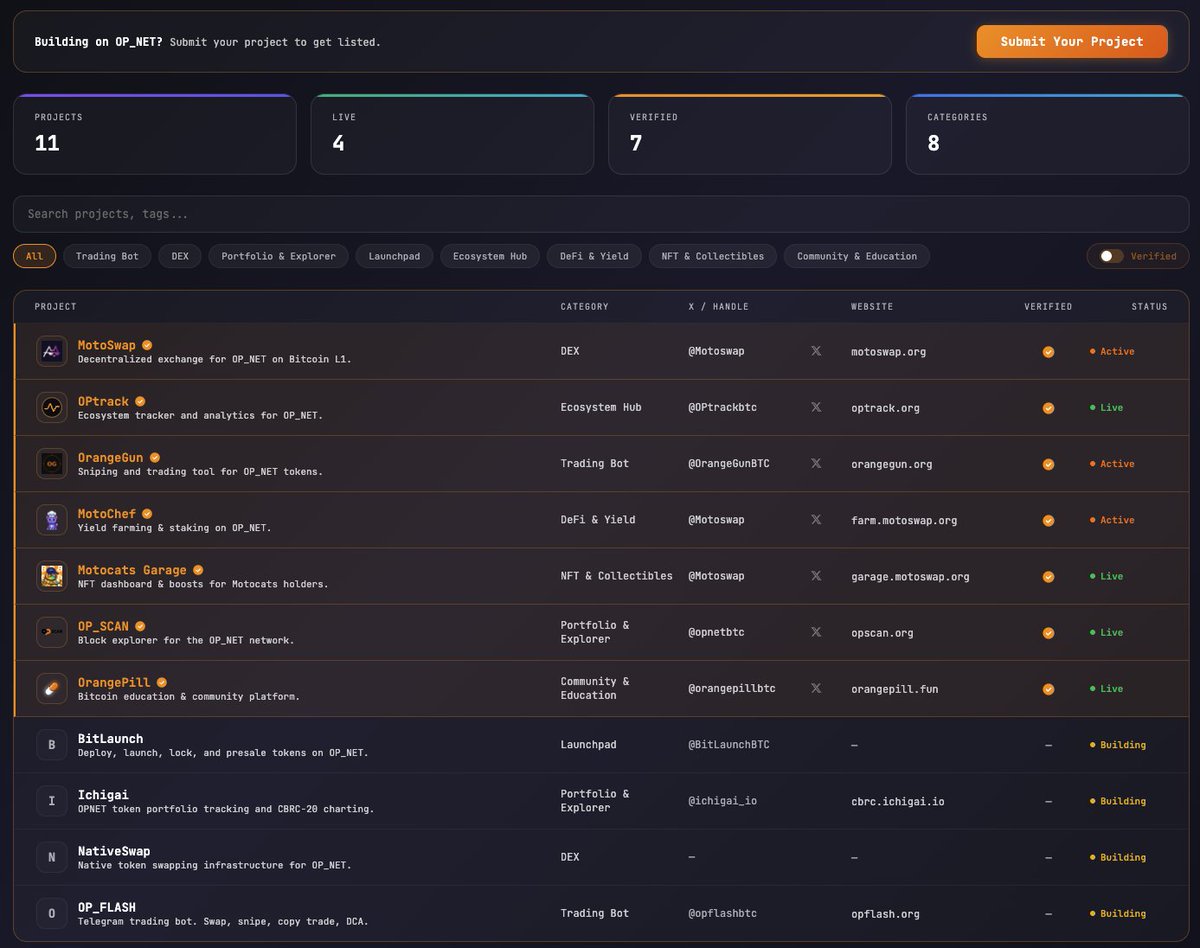The height and width of the screenshot is (948, 1200).
Task: Filter by DeFi & Yield category
Action: (x=594, y=256)
